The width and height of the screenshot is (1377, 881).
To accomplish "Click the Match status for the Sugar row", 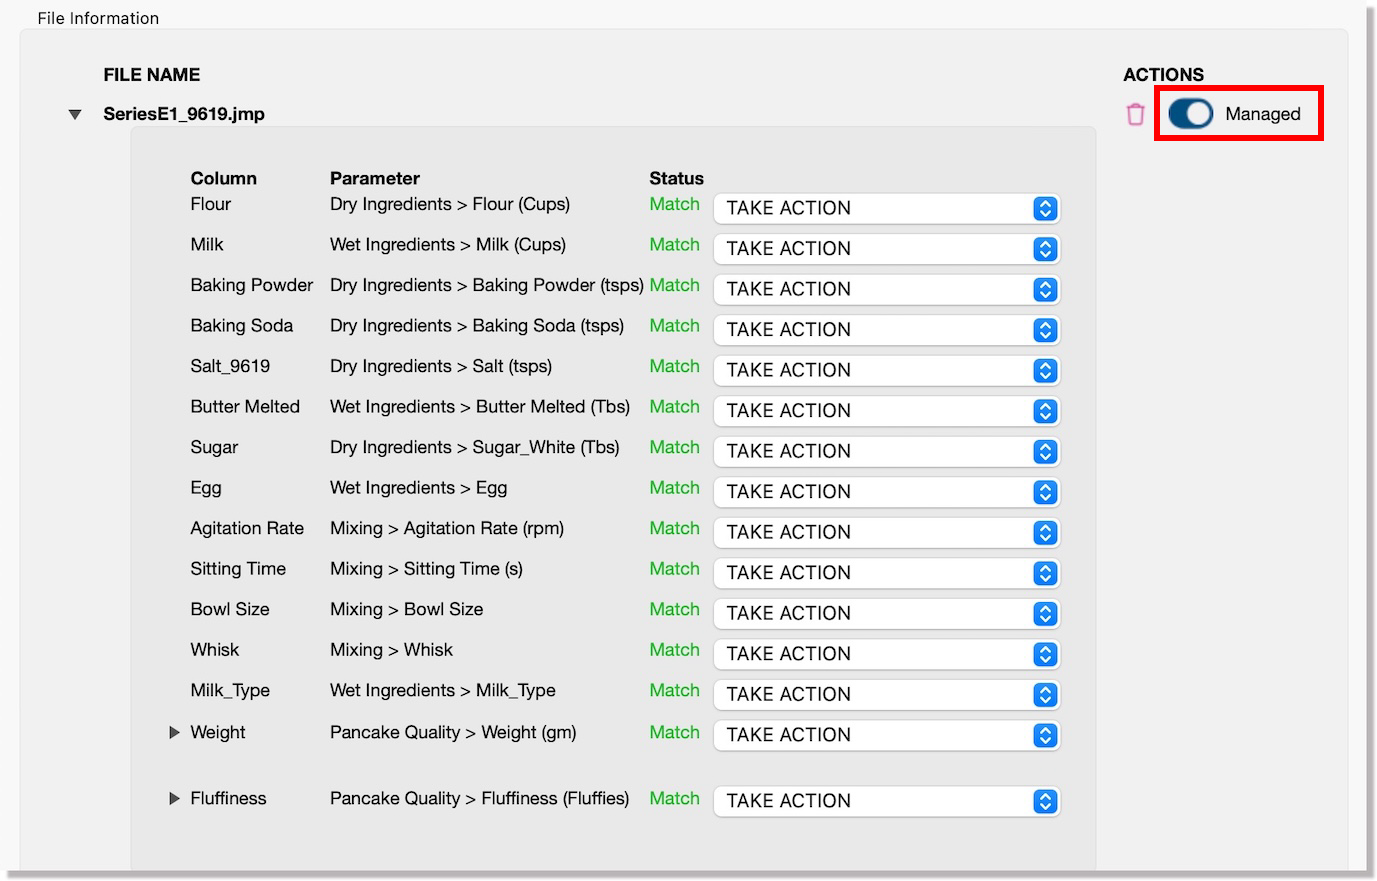I will tap(674, 447).
